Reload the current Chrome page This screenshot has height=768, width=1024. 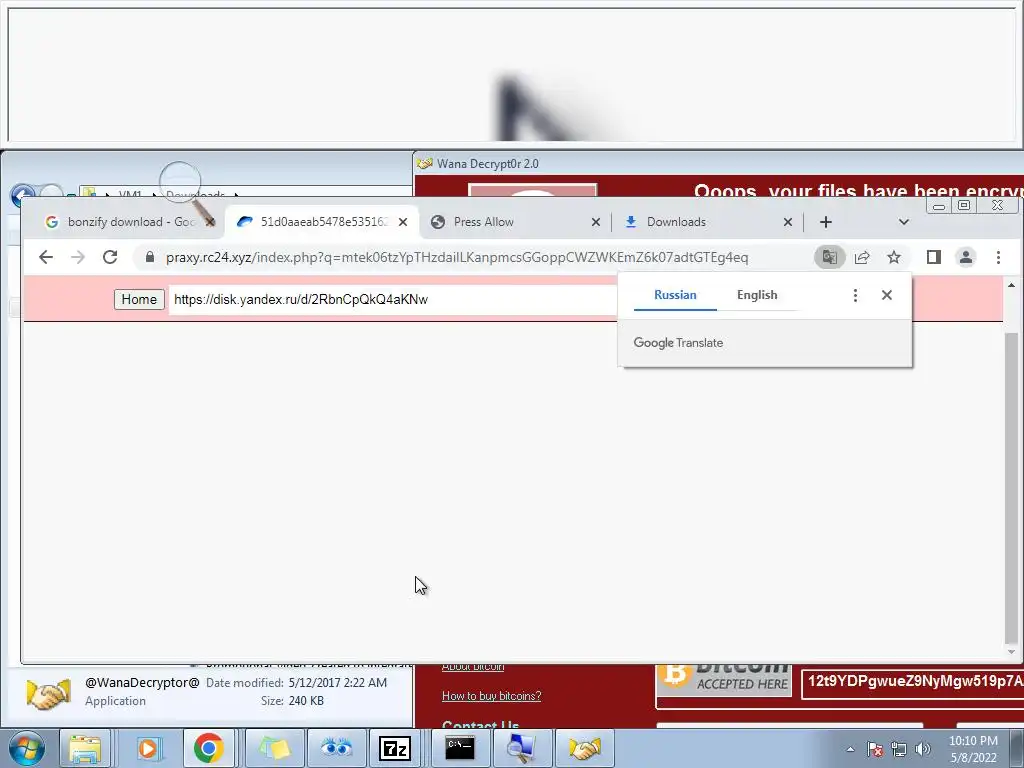coord(110,257)
